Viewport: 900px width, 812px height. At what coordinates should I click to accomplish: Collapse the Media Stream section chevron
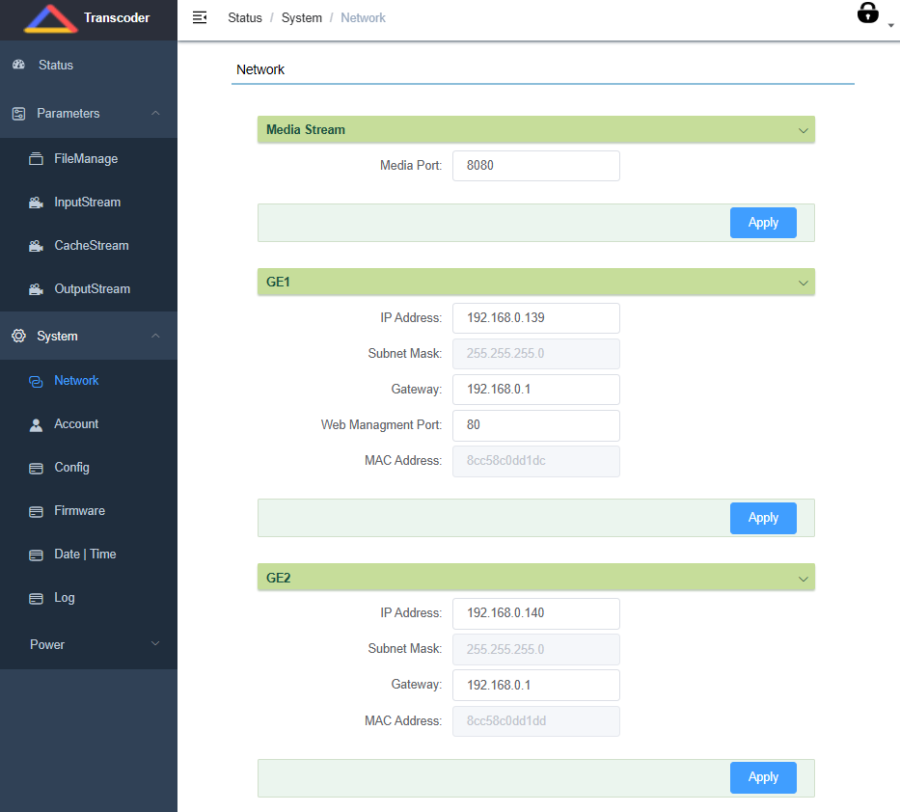(x=802, y=130)
